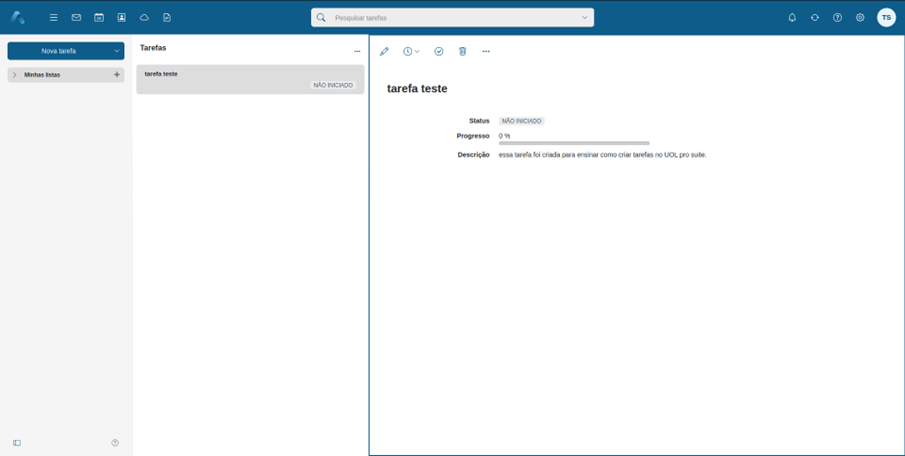Mark task as done with checkmark icon
The image size is (905, 456).
439,51
